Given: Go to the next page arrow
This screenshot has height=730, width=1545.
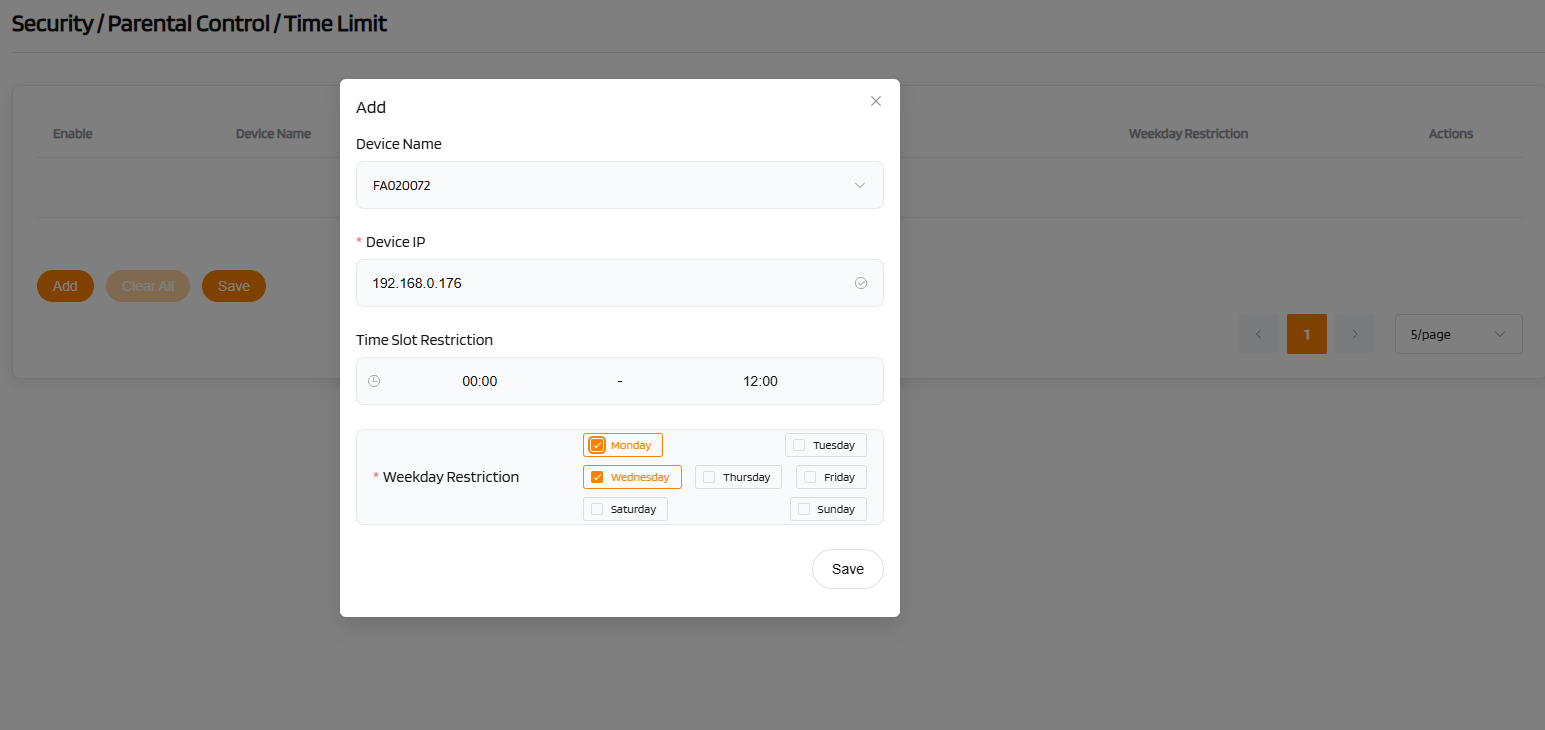Looking at the screenshot, I should (1354, 334).
